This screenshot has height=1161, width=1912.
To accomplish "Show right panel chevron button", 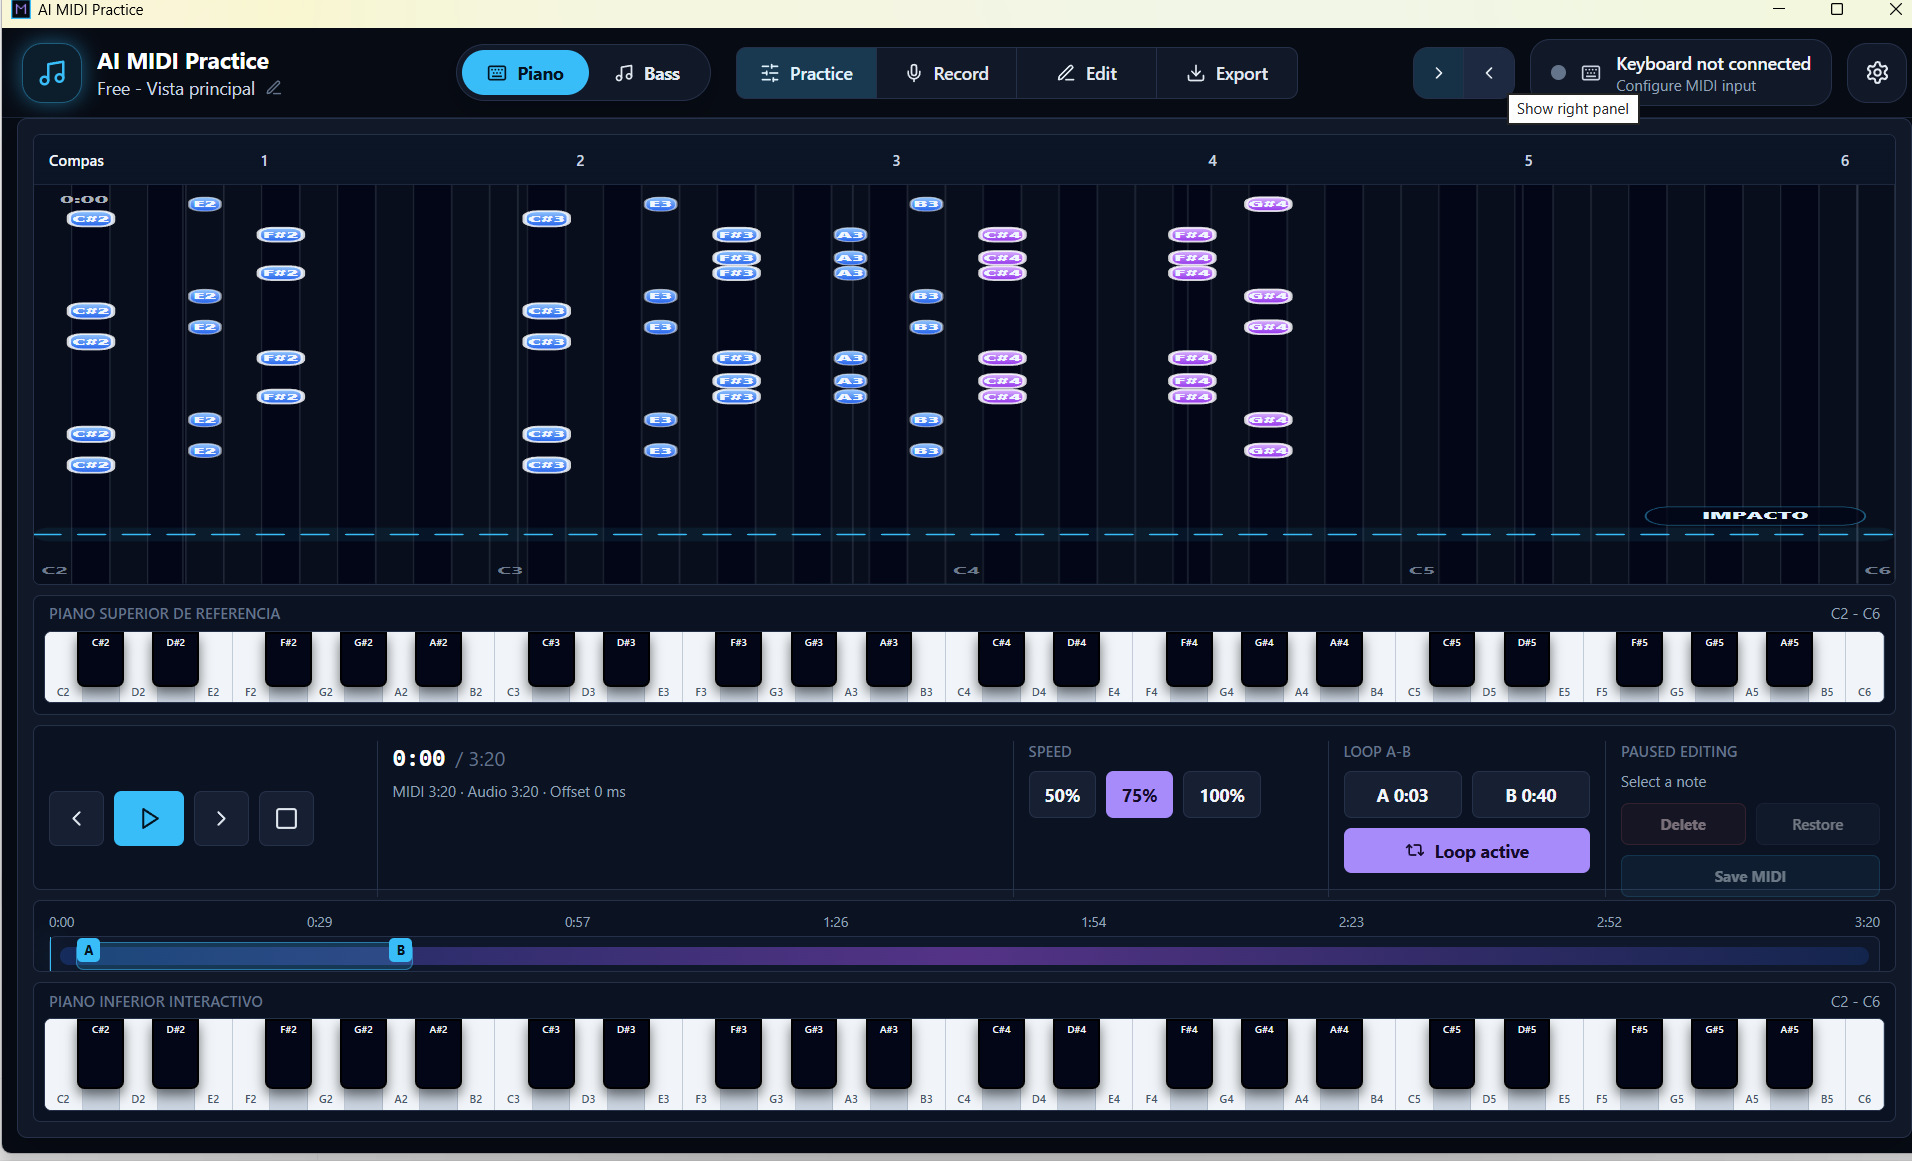I will pos(1489,73).
